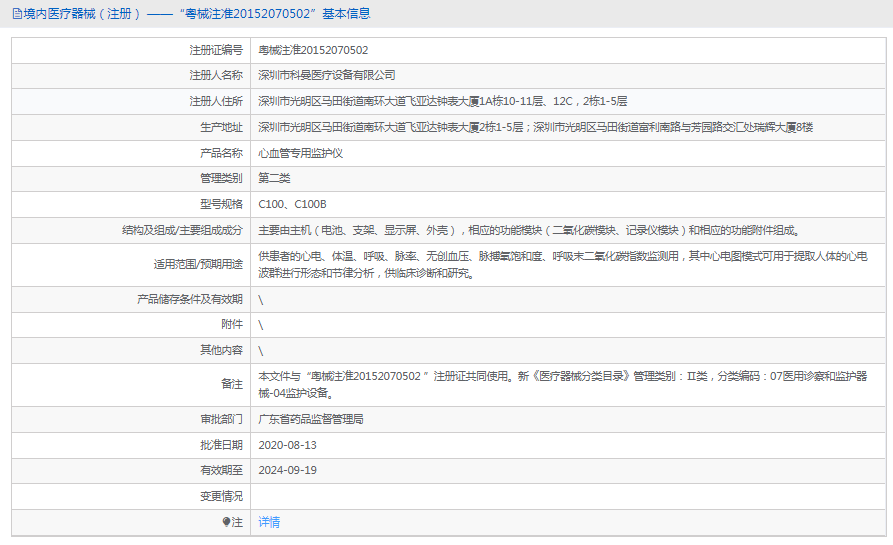Click remark text starting 本文件与
The height and width of the screenshot is (545, 893).
click(x=563, y=384)
